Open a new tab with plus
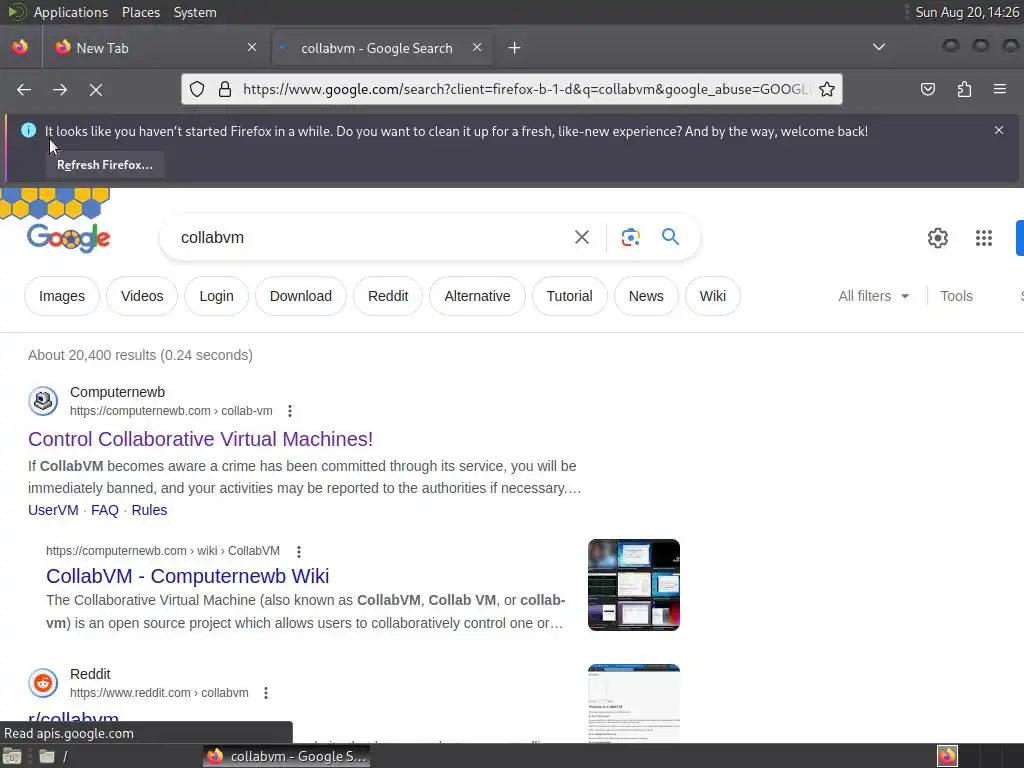This screenshot has height=768, width=1024. 515,48
